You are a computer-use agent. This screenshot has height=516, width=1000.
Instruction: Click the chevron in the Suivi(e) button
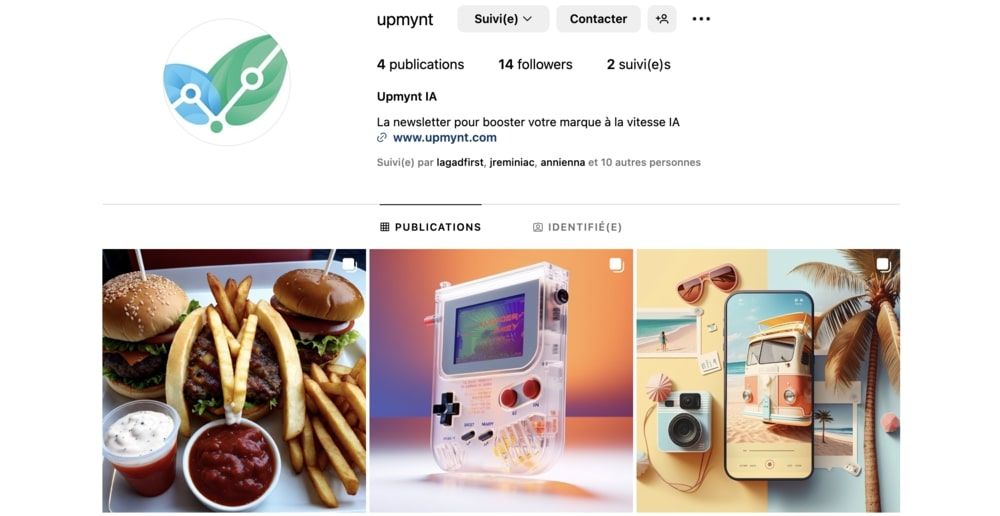pyautogui.click(x=527, y=19)
